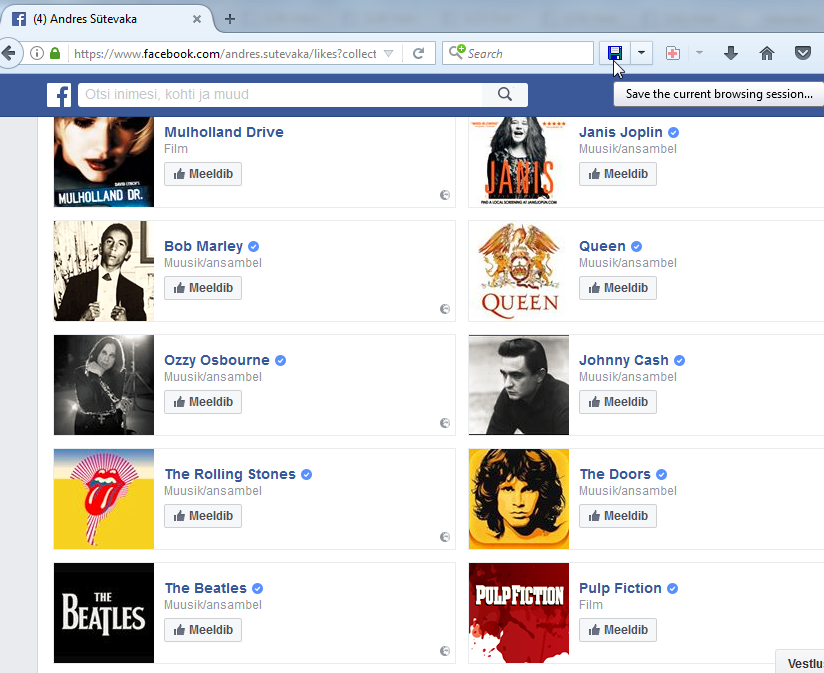Viewport: 824px width, 673px height.
Task: Click Meeldib under Pulp Fiction
Action: coord(618,630)
